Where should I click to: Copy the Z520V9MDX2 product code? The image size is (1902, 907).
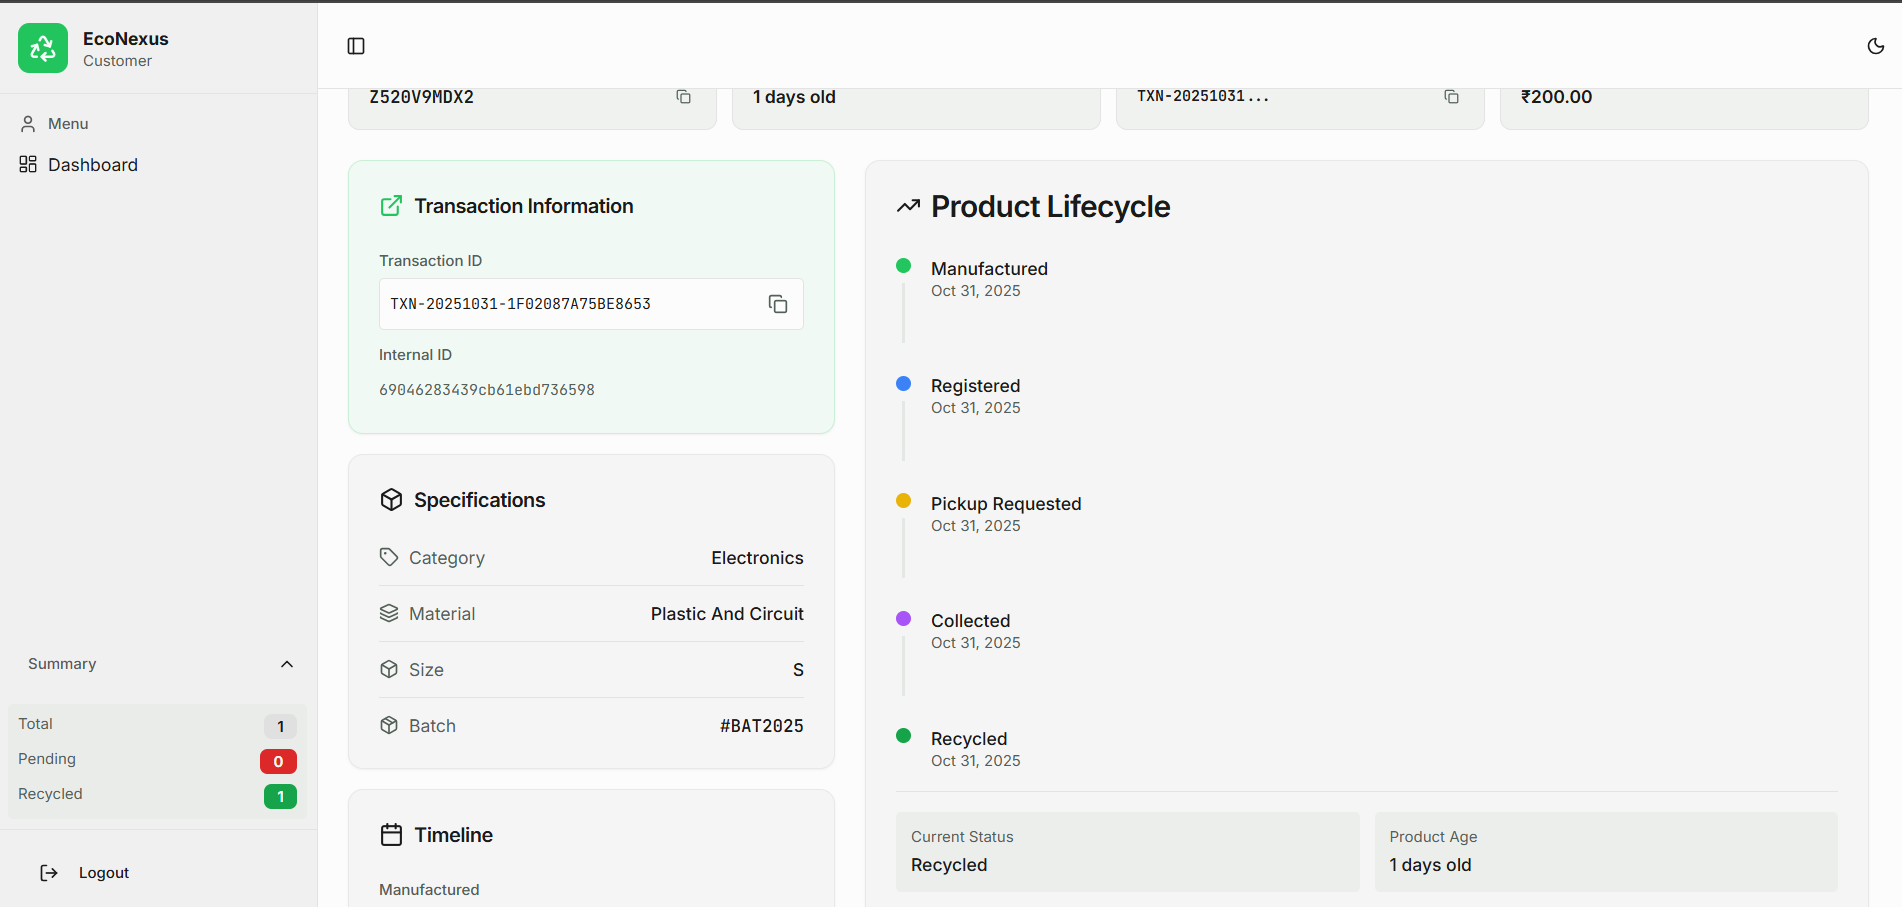684,97
